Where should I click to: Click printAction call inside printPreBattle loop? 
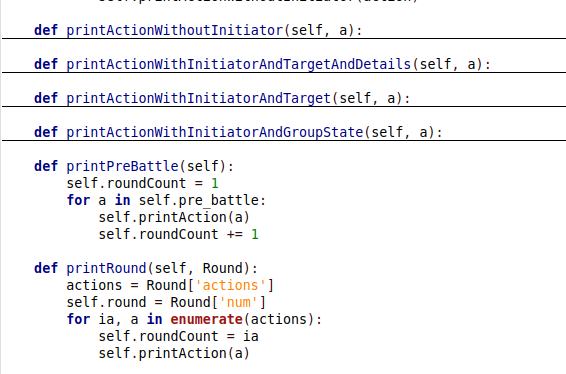point(182,217)
